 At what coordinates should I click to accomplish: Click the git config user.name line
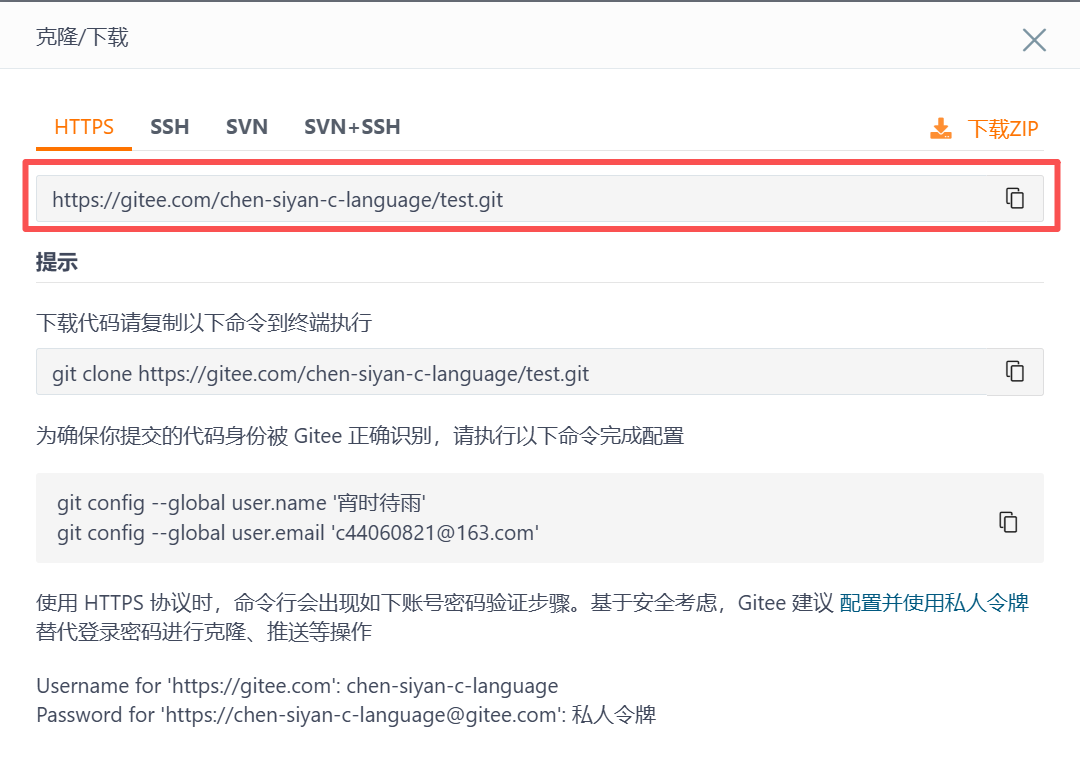coord(241,503)
